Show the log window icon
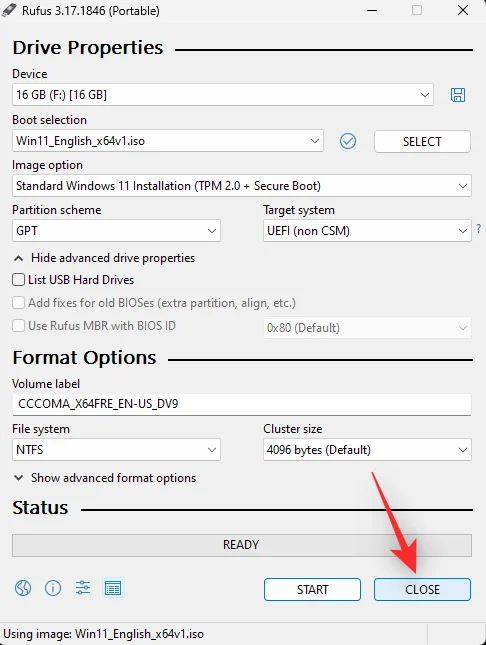 (x=113, y=588)
